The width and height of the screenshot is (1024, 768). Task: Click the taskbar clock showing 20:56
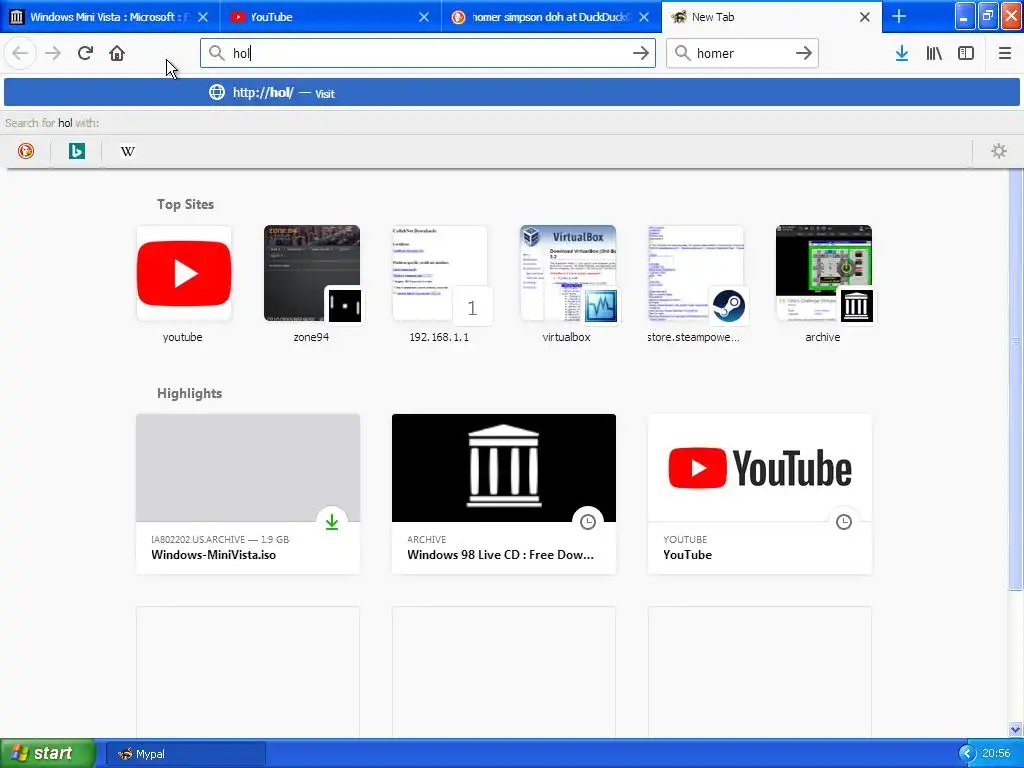(x=996, y=754)
